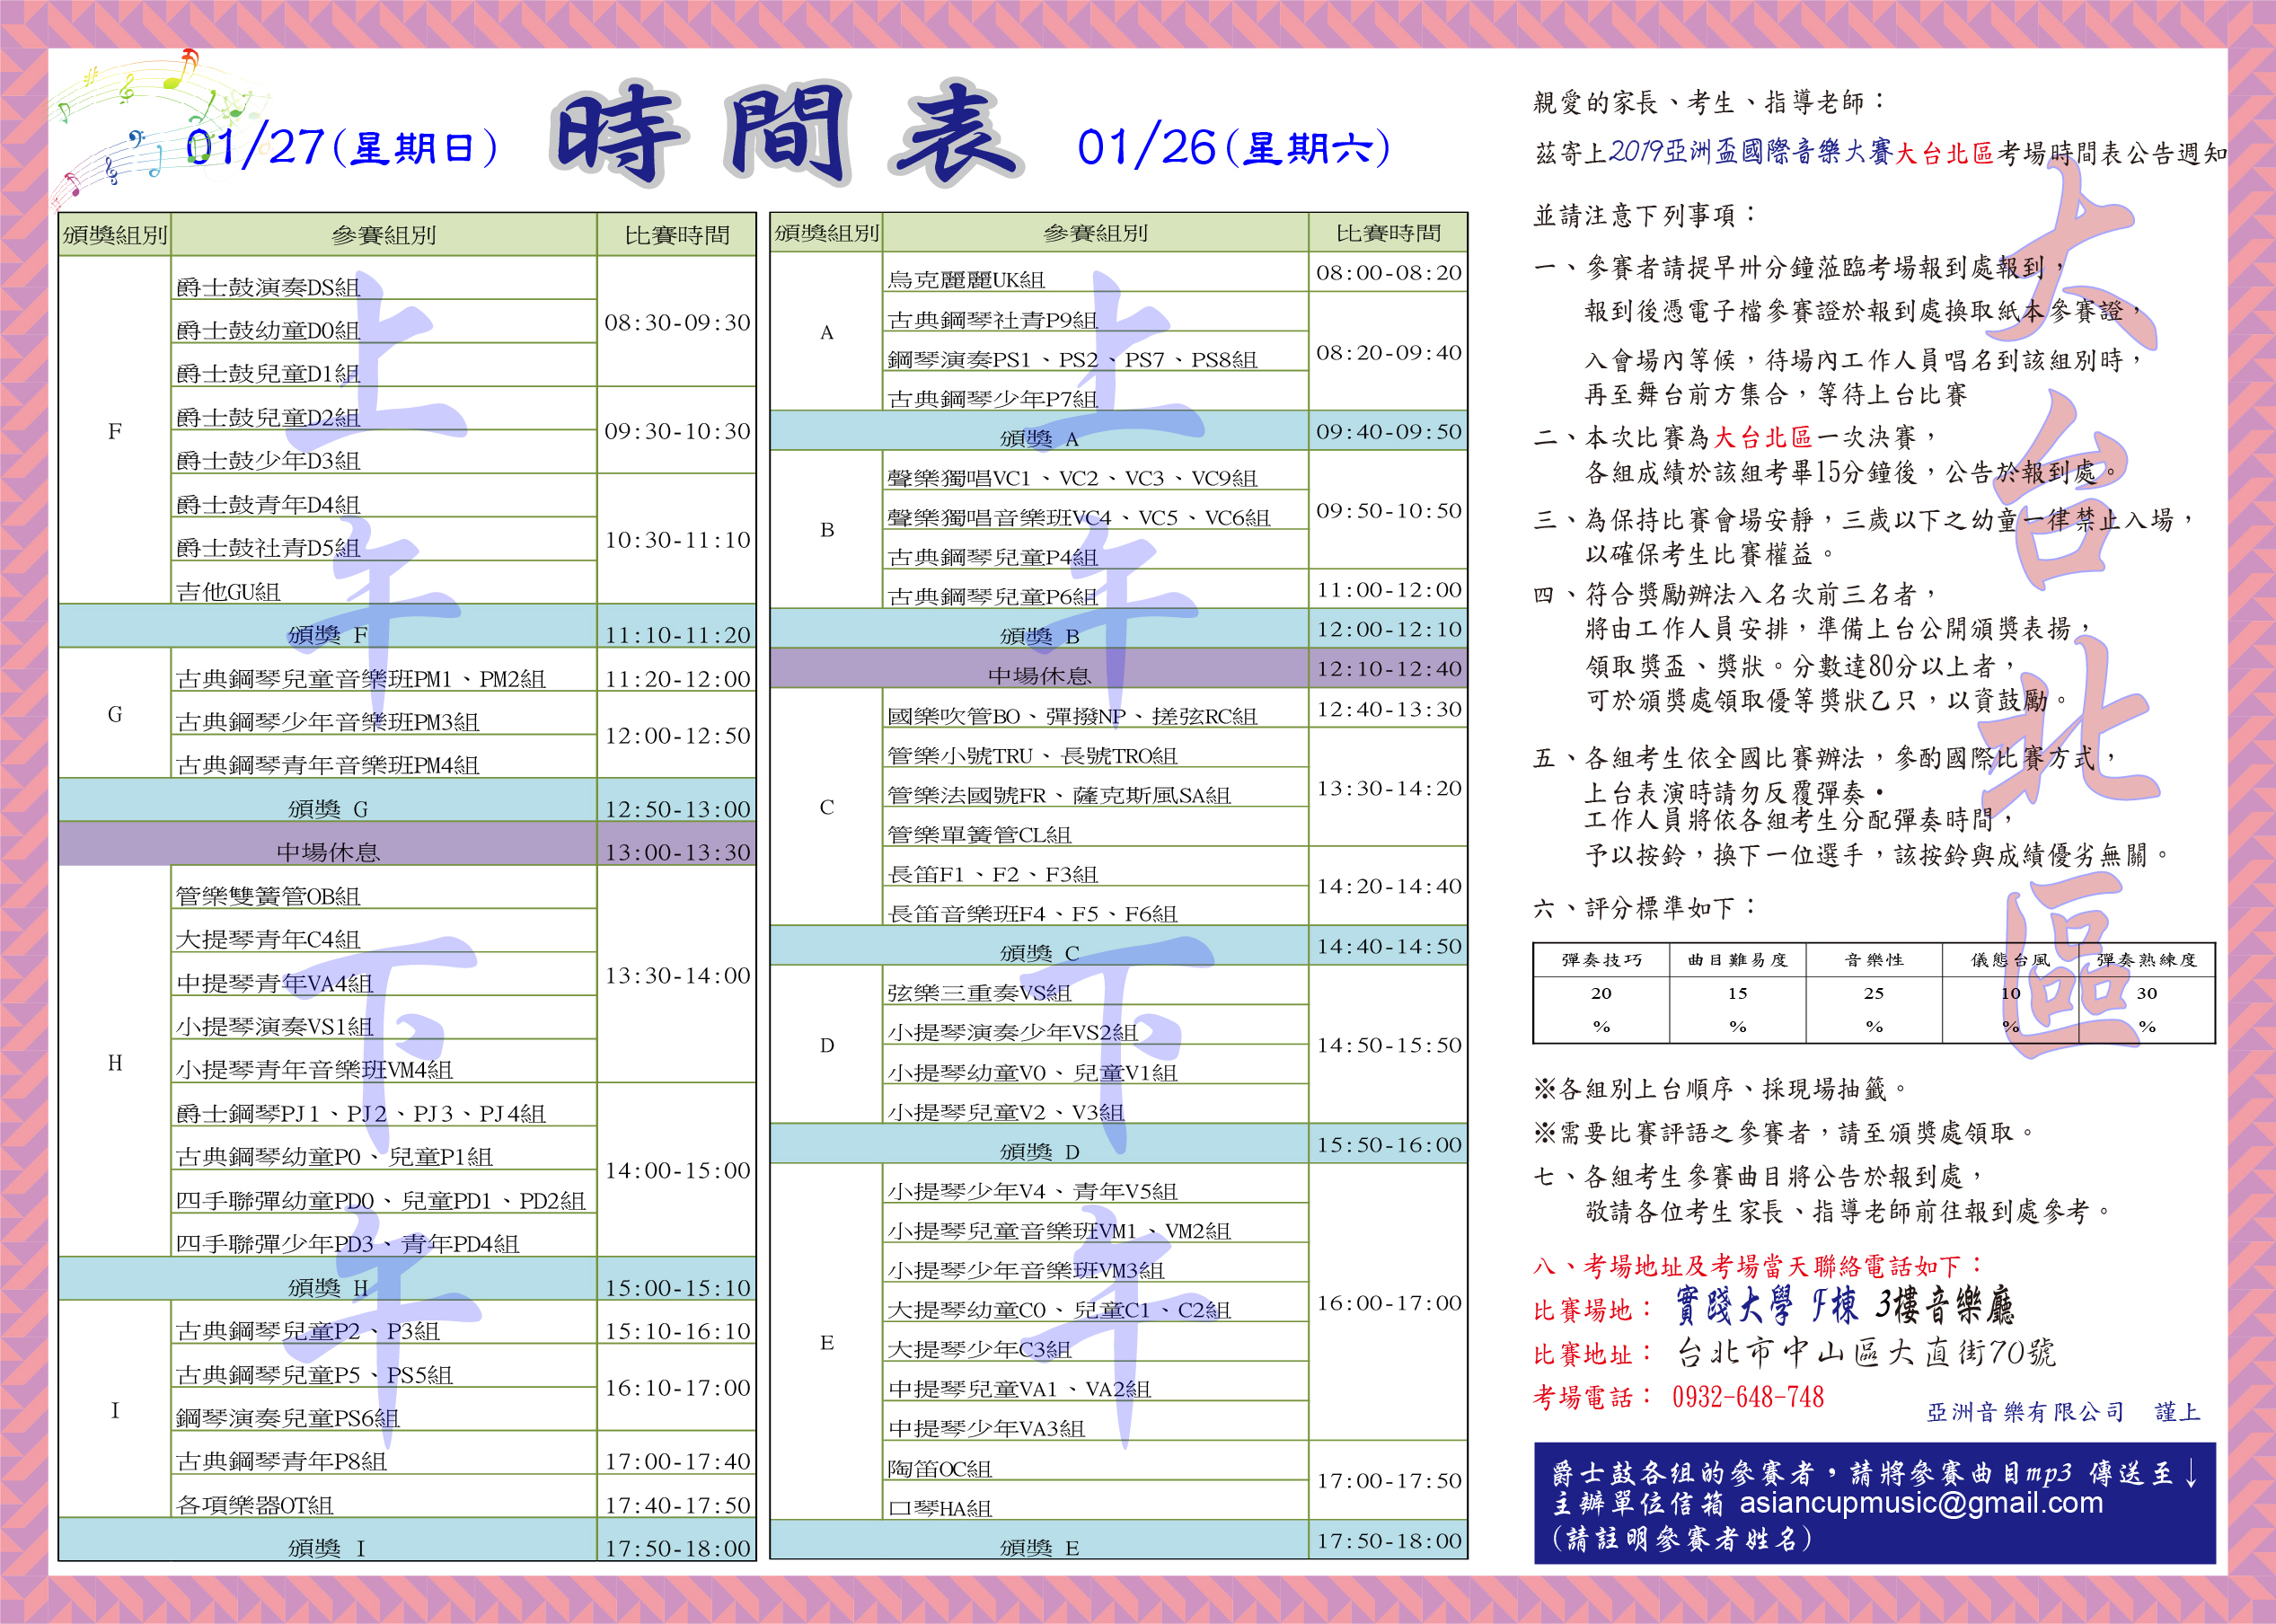Click the 01/26 (星期六) date label

[x=1233, y=148]
